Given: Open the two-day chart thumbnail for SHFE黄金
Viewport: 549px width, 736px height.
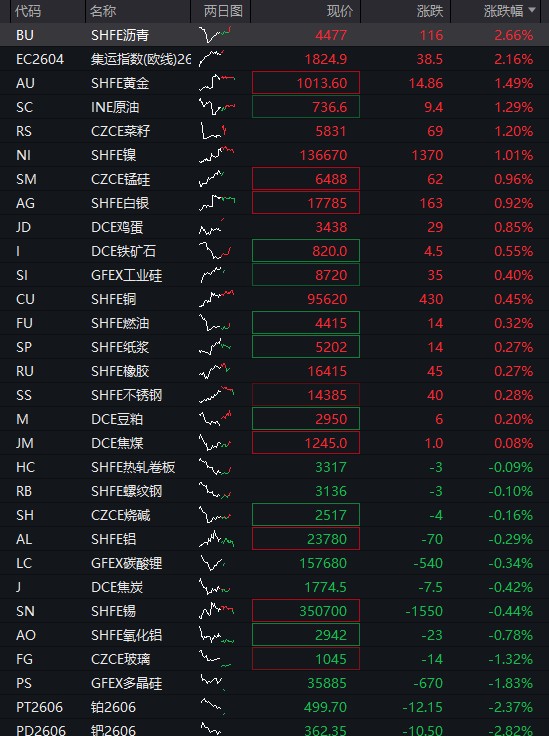Looking at the screenshot, I should [x=217, y=83].
